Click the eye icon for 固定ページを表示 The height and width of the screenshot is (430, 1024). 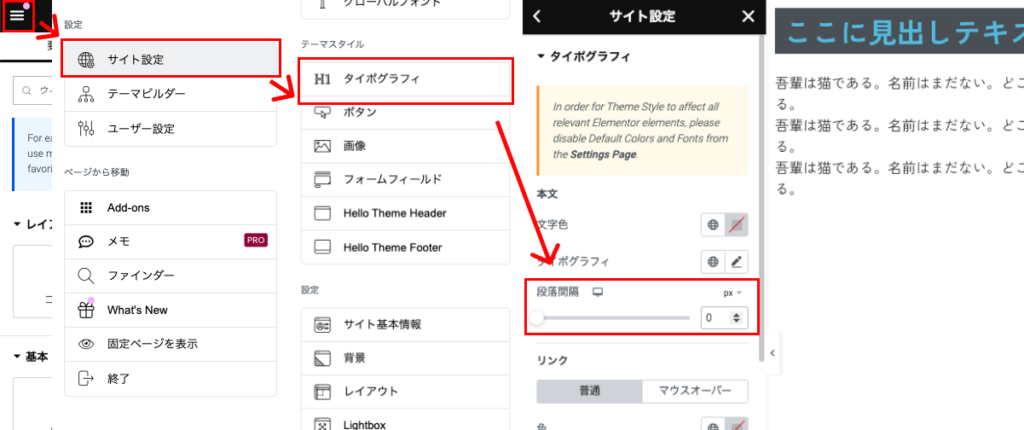(x=86, y=344)
